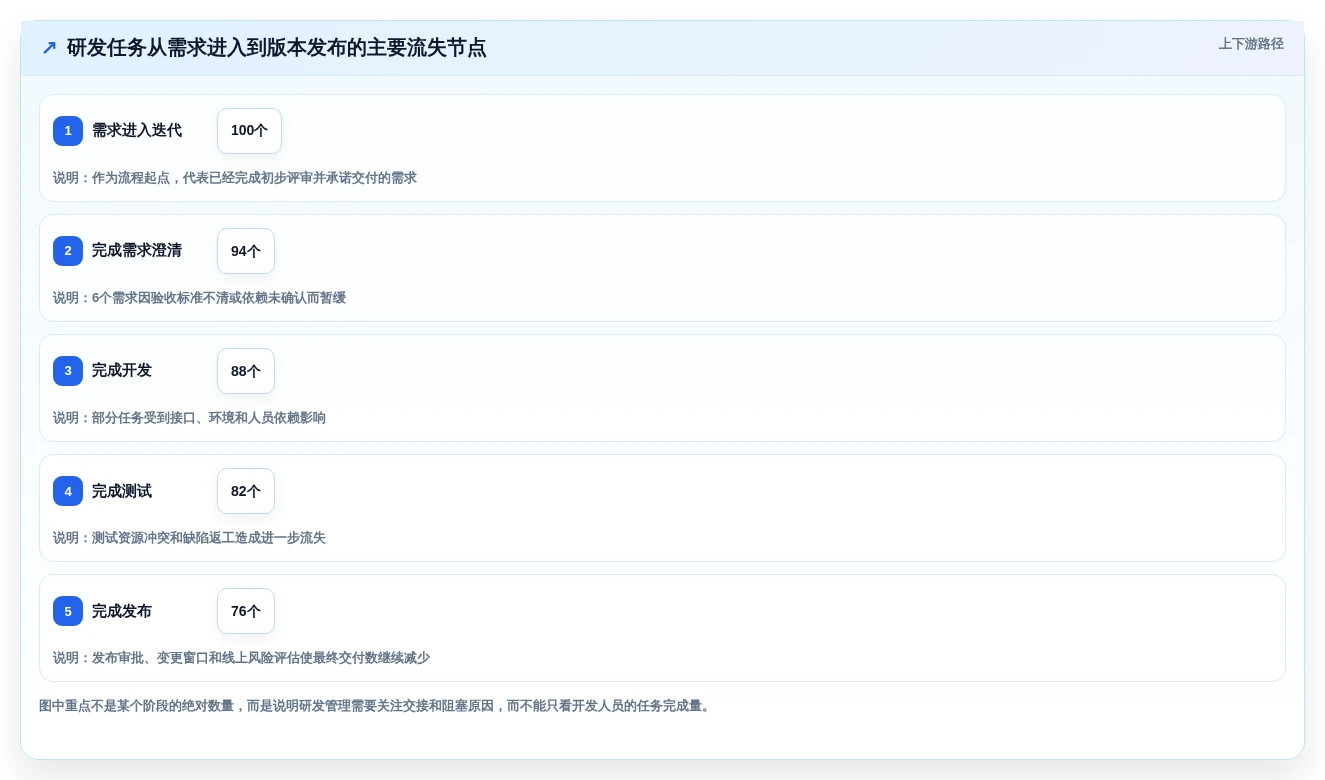This screenshot has height=780, width=1325.
Task: Click the arrow icon beside the title
Action: pyautogui.click(x=49, y=48)
